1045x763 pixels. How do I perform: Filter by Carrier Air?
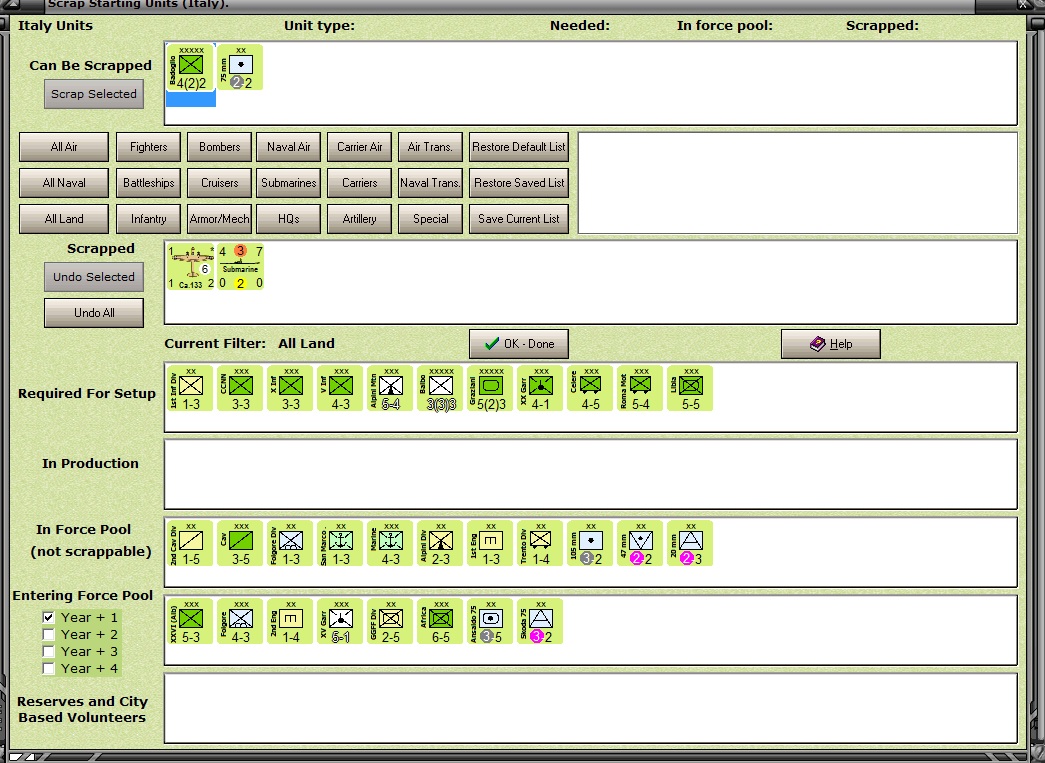point(359,147)
